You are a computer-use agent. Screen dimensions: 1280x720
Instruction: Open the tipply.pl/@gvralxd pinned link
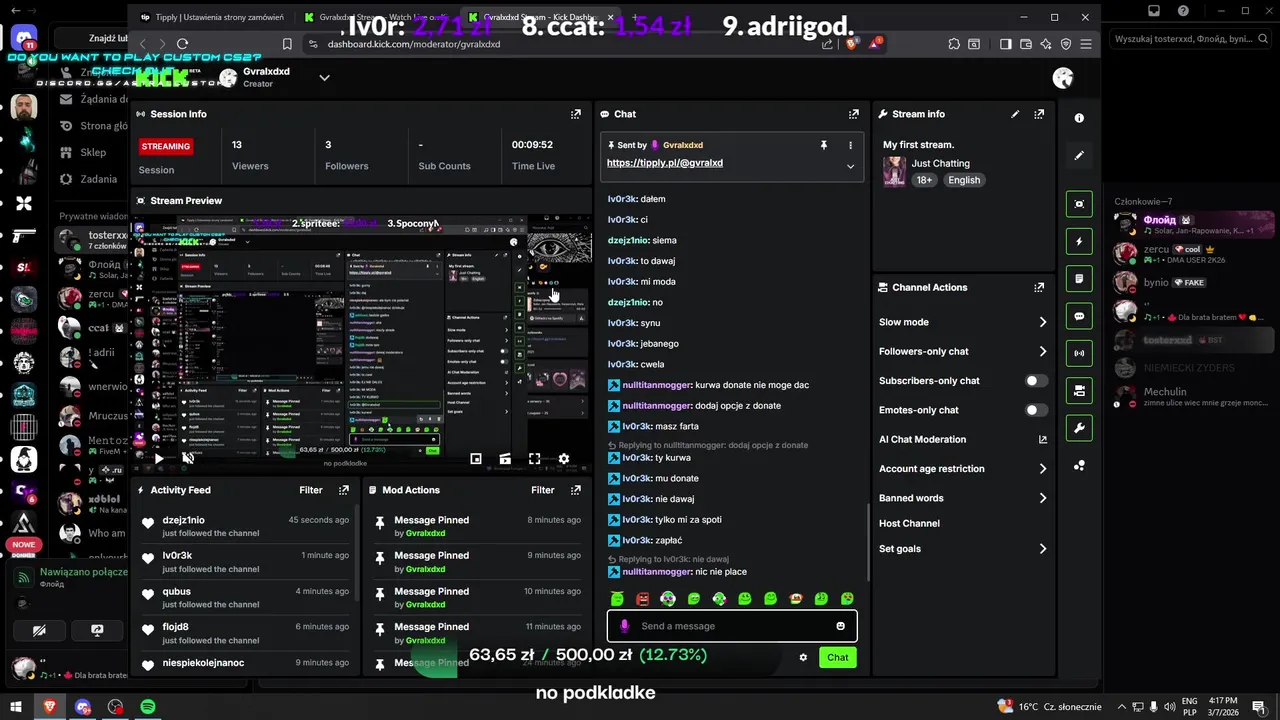pyautogui.click(x=665, y=163)
